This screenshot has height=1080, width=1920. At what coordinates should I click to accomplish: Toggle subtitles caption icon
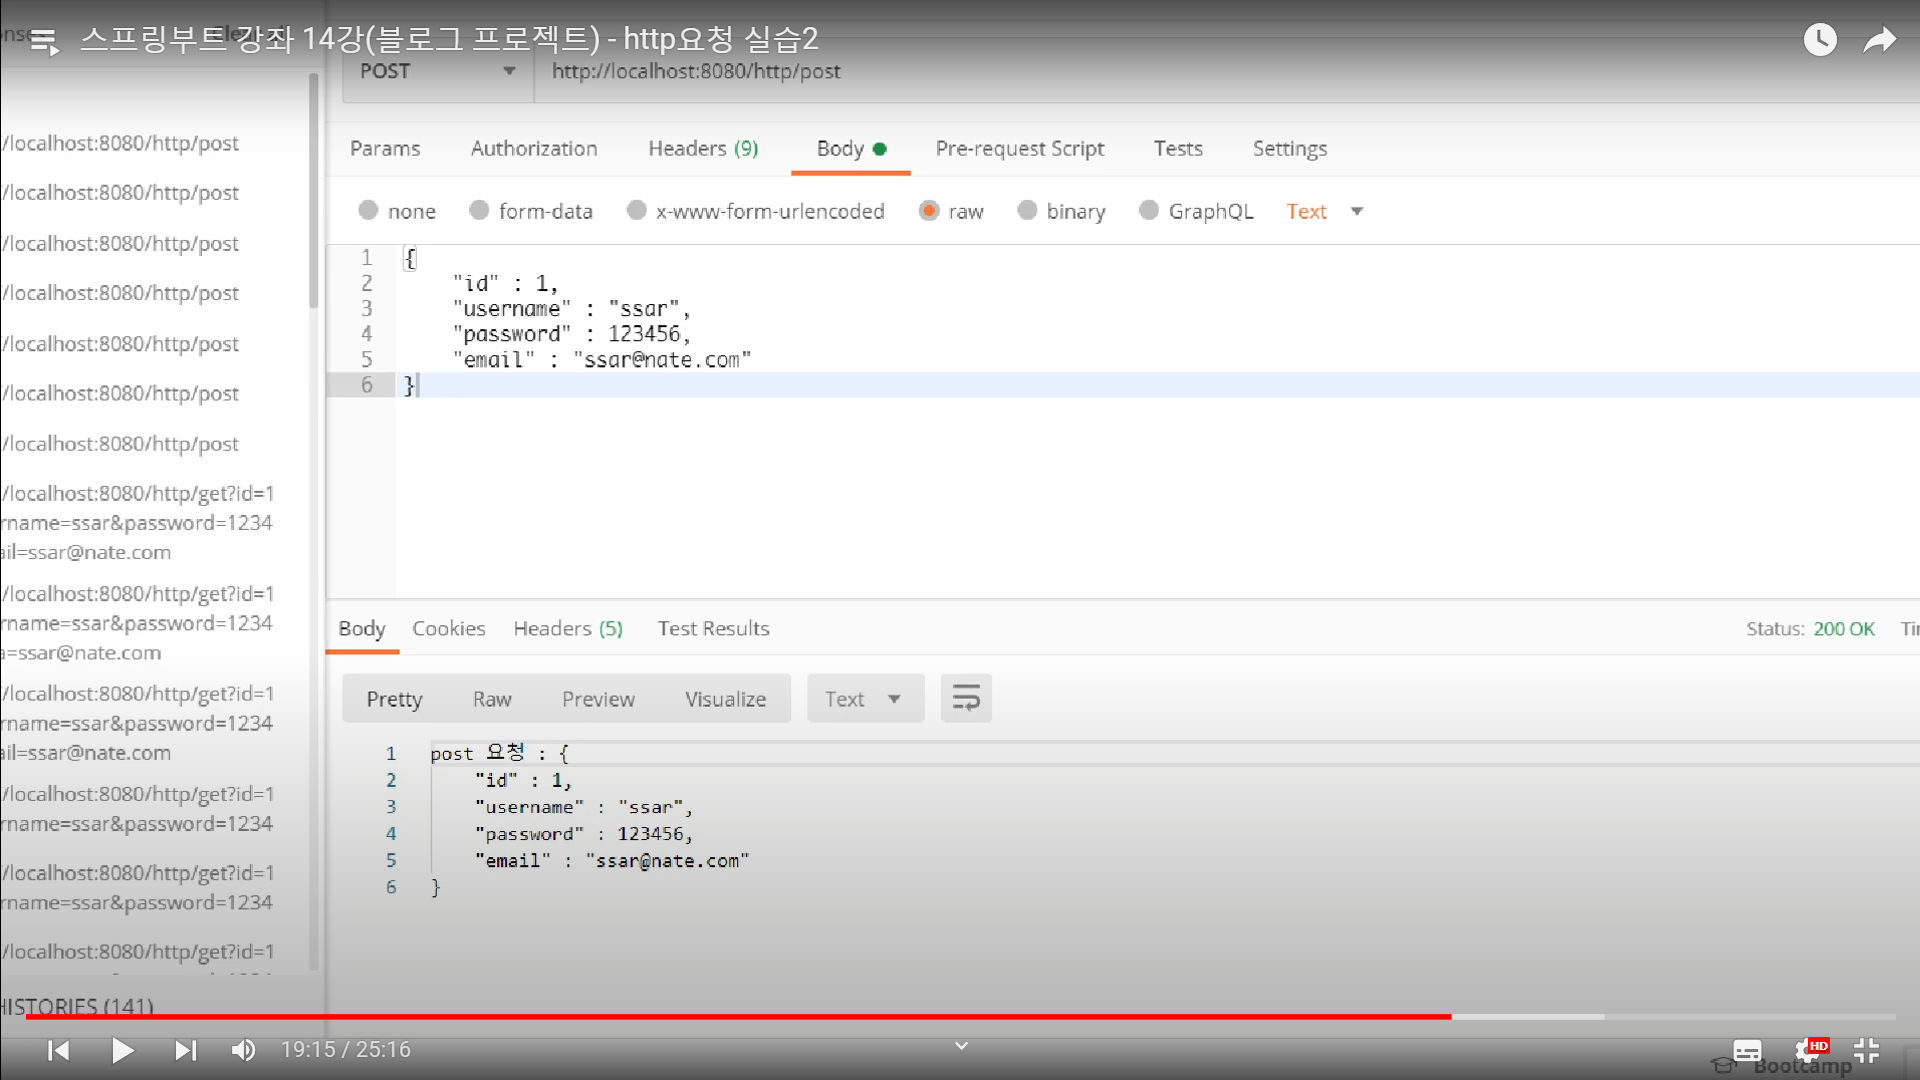pyautogui.click(x=1747, y=1050)
